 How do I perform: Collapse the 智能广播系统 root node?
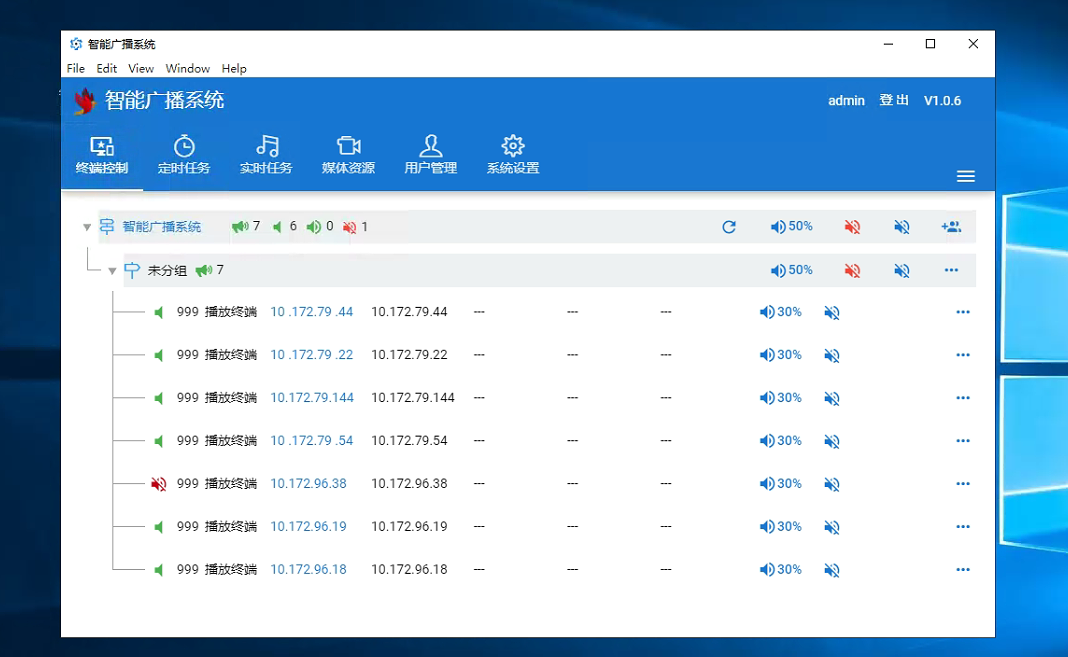87,227
